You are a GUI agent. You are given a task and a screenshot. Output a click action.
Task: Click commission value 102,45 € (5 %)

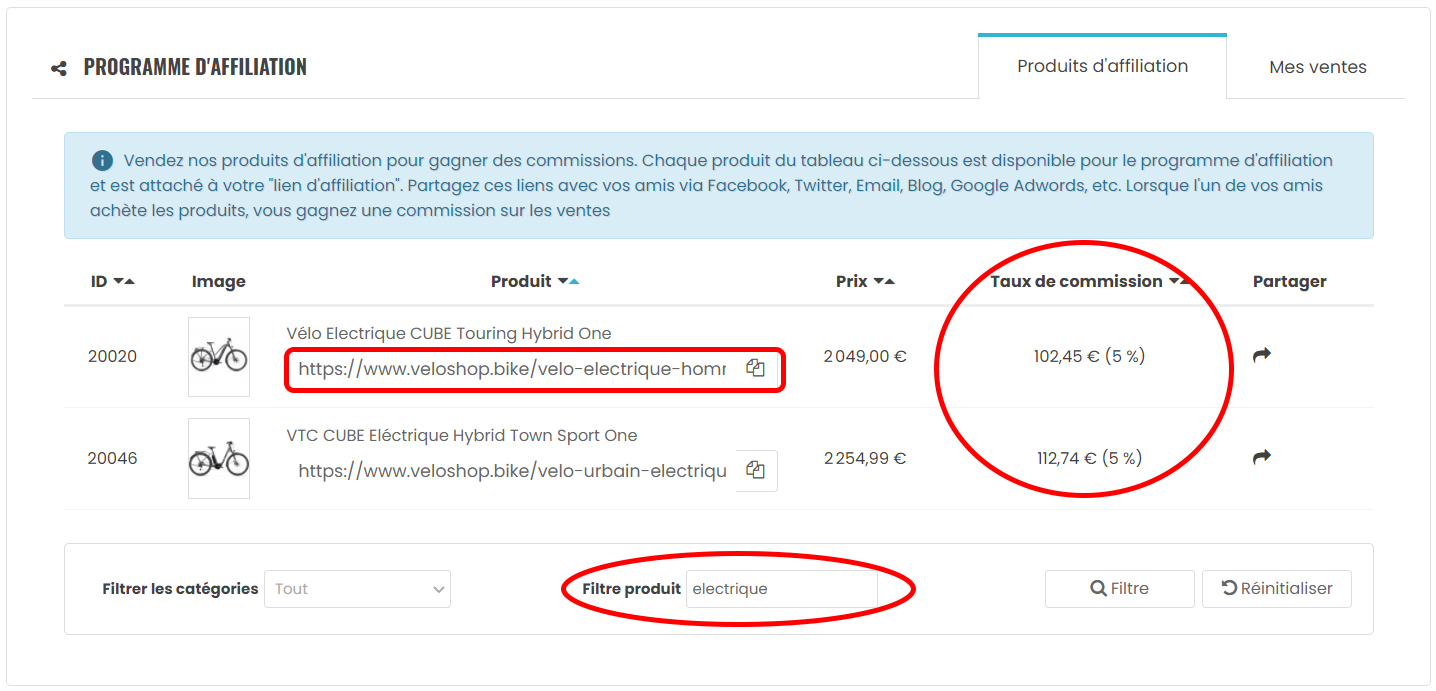1089,356
